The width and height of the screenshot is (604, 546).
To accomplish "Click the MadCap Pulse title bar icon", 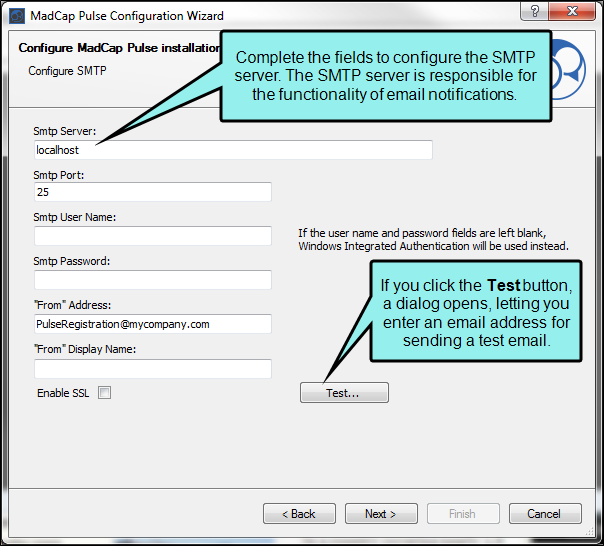I will (x=17, y=16).
